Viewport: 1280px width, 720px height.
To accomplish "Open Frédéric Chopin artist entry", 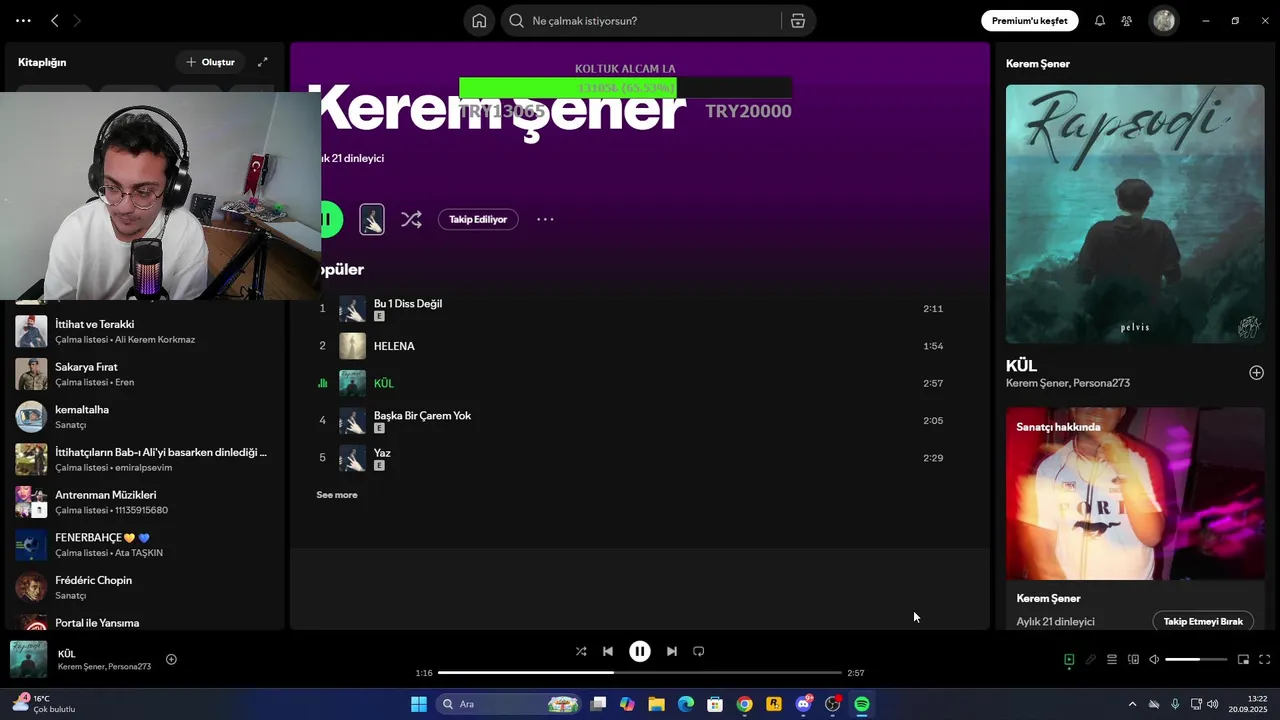I will tap(145, 587).
